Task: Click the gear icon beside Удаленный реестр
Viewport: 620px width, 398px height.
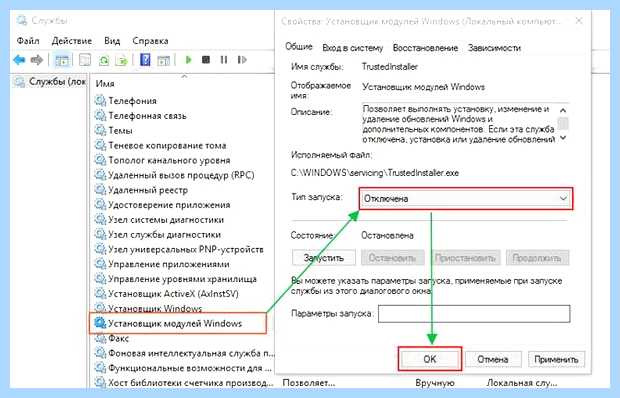Action: pos(100,190)
